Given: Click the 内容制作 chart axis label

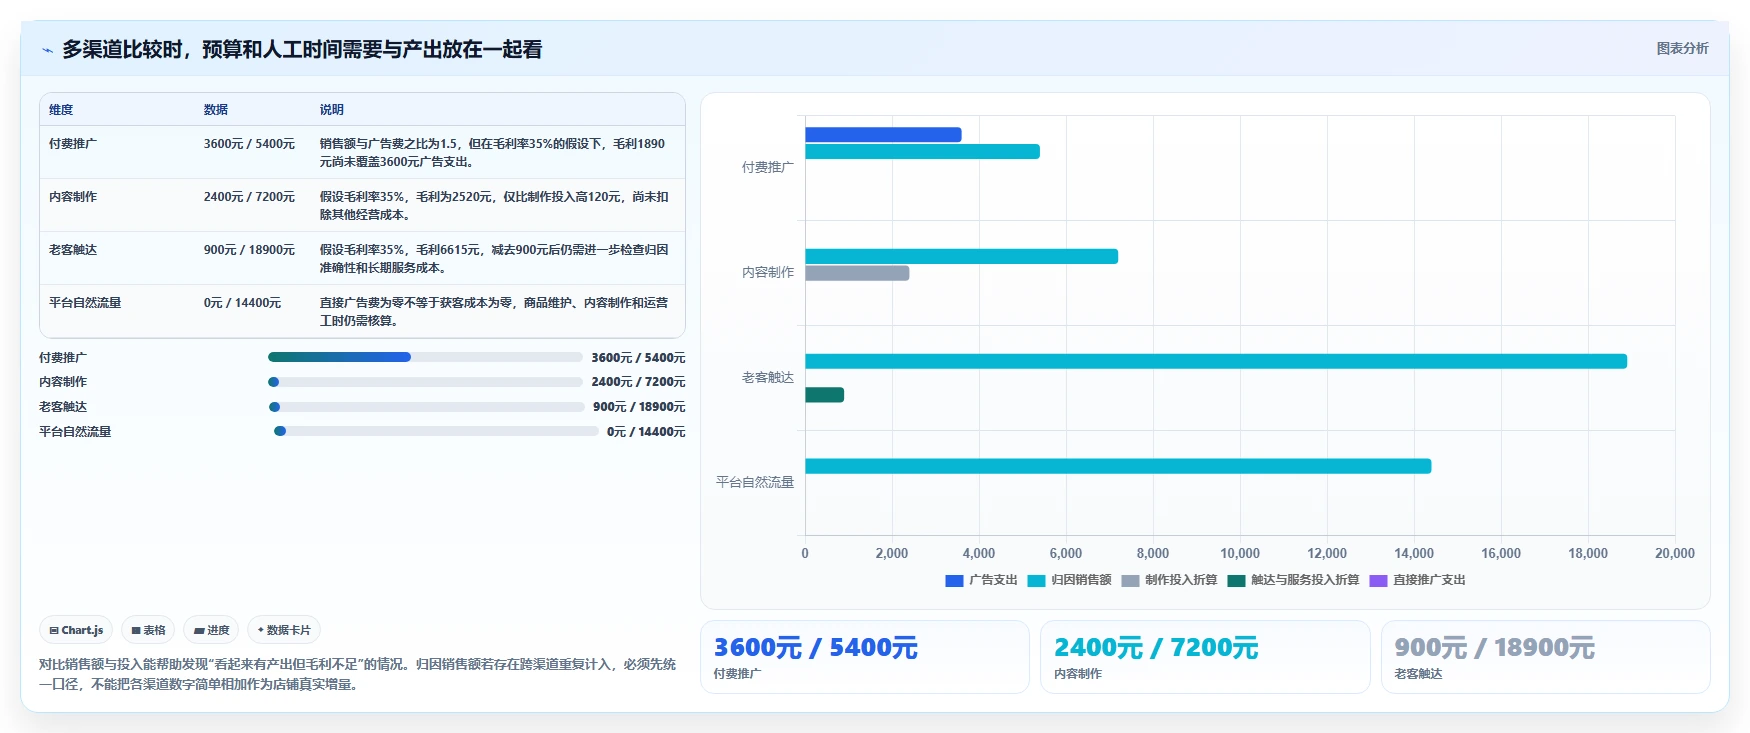Looking at the screenshot, I should [768, 273].
